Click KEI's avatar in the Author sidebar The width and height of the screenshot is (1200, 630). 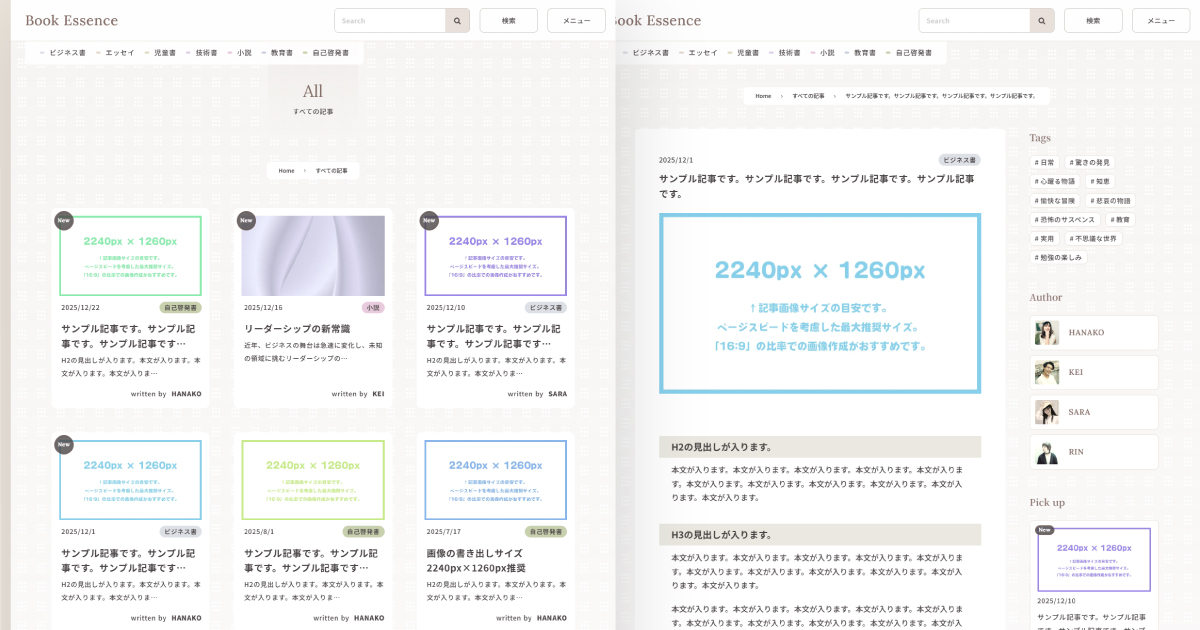[1046, 372]
